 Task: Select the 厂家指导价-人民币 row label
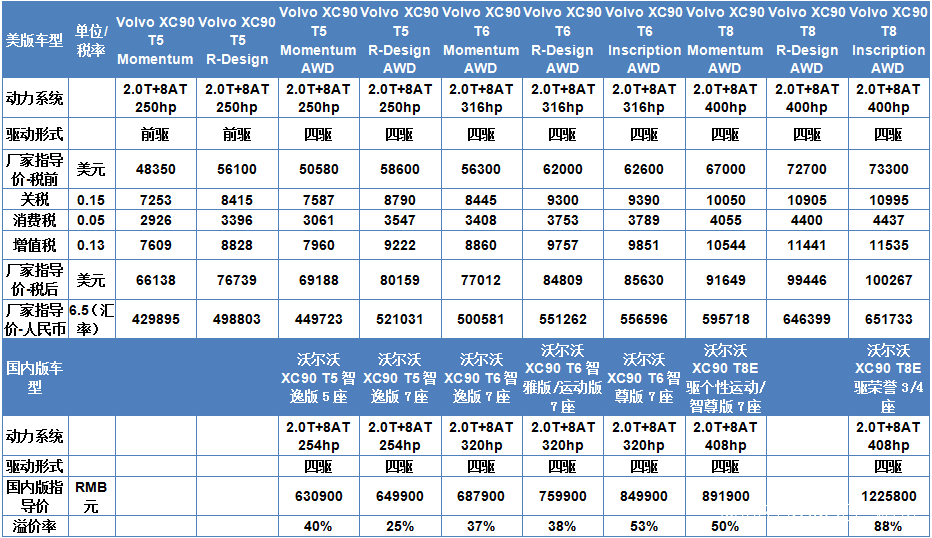click(34, 319)
